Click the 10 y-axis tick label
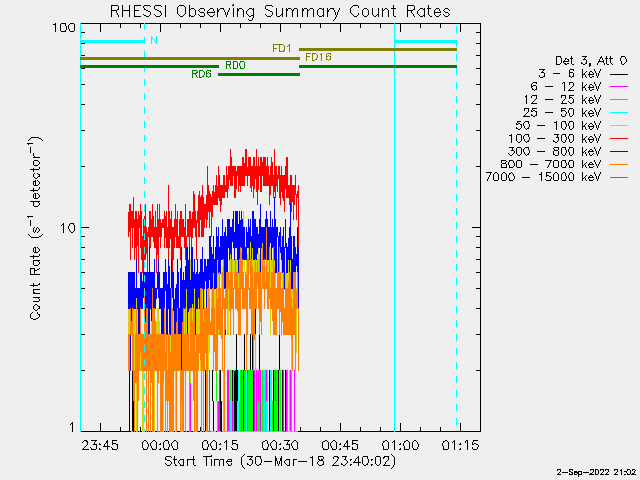The height and width of the screenshot is (480, 640). pos(68,228)
